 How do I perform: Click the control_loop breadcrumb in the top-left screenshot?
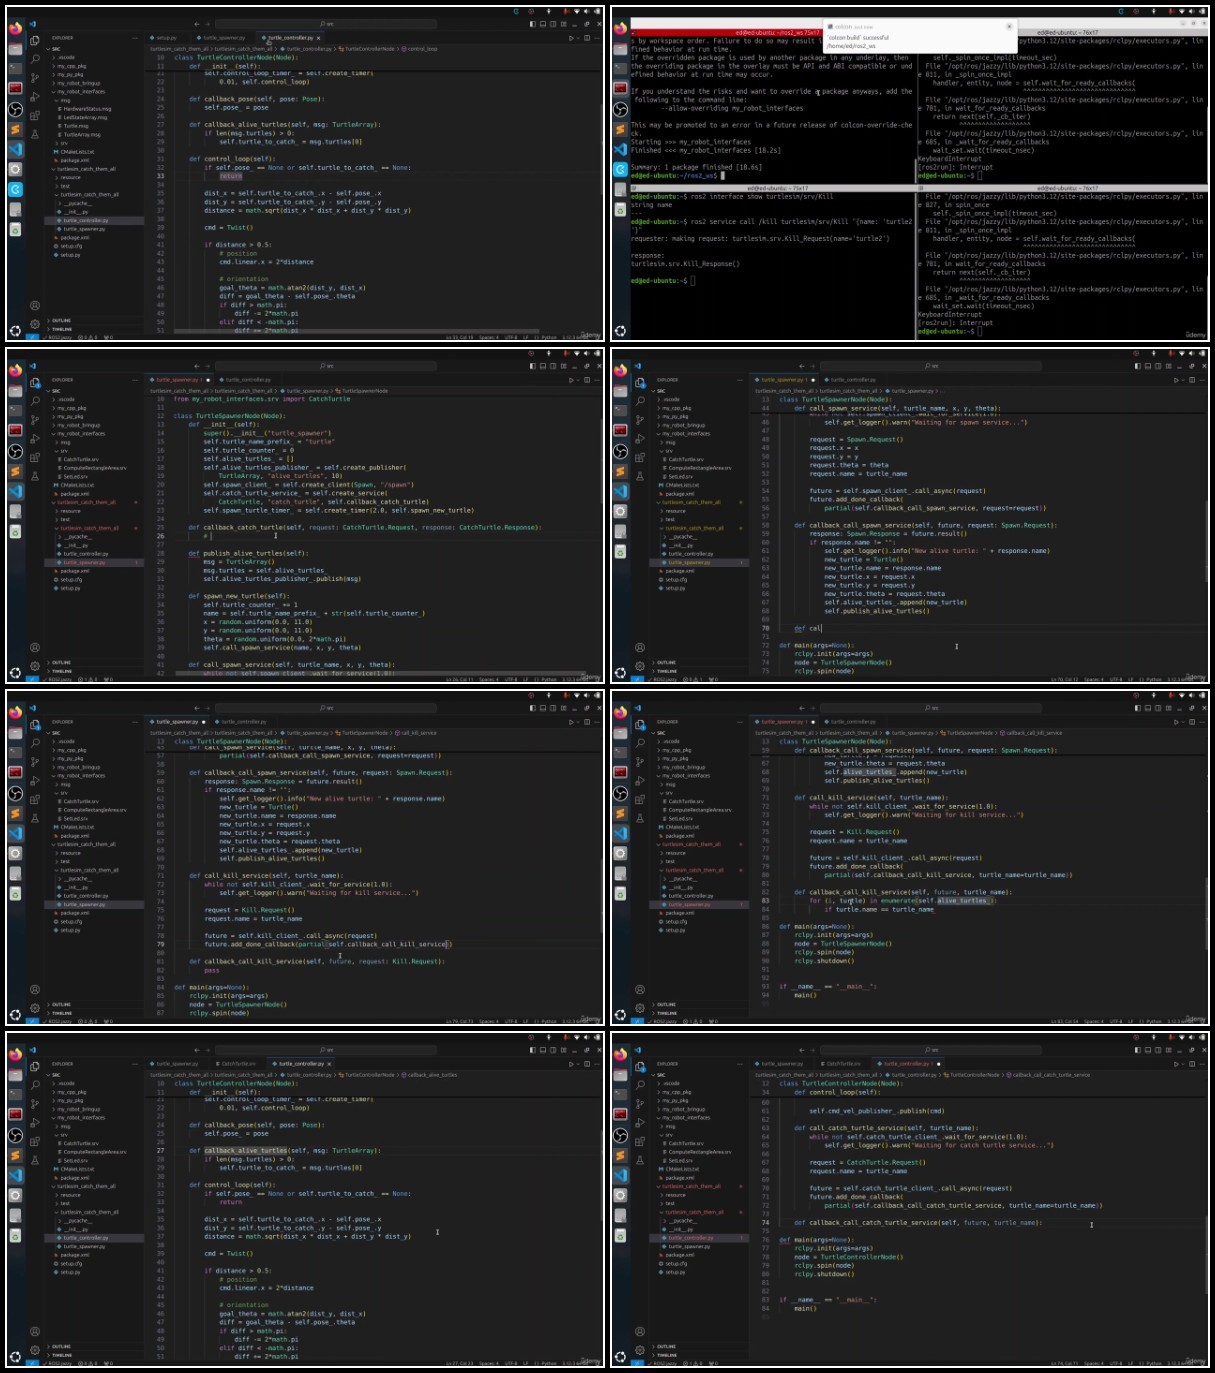coord(421,48)
